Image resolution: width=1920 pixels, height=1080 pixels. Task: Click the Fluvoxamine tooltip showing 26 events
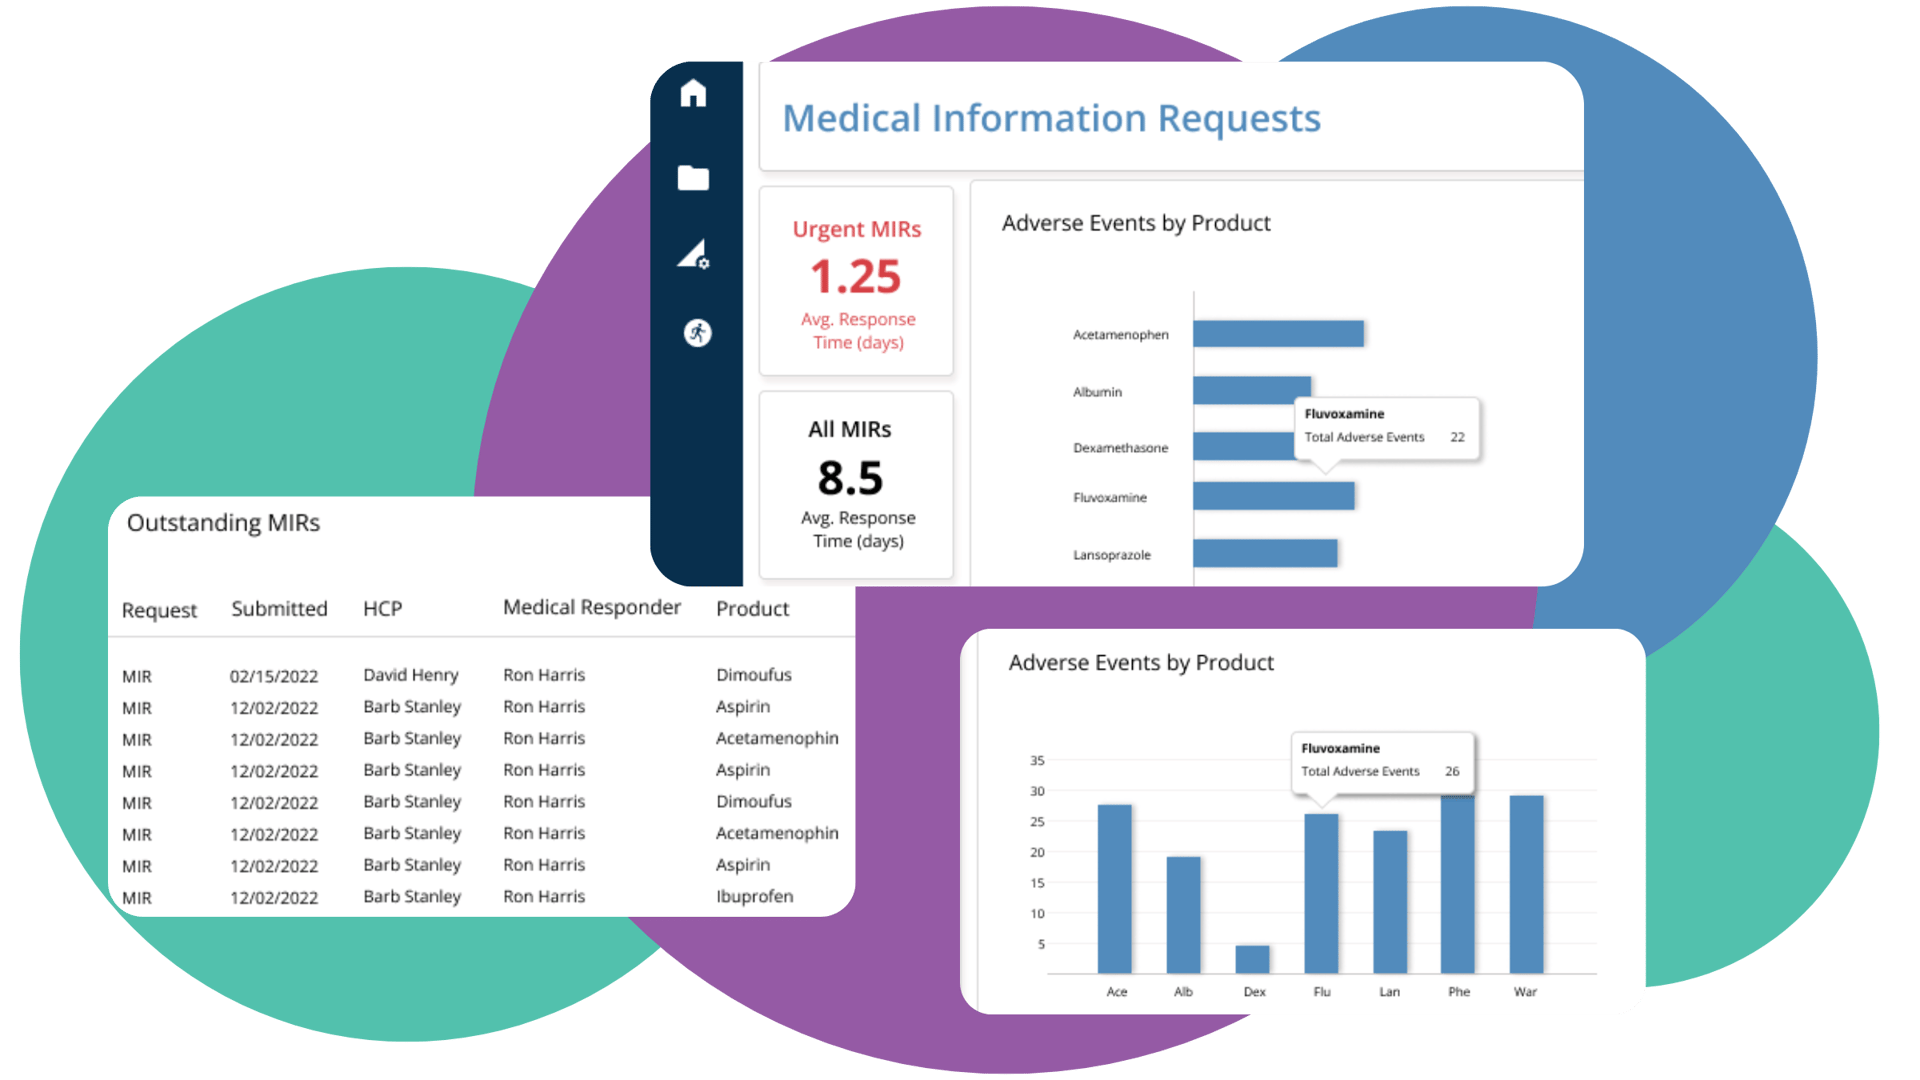pyautogui.click(x=1382, y=762)
